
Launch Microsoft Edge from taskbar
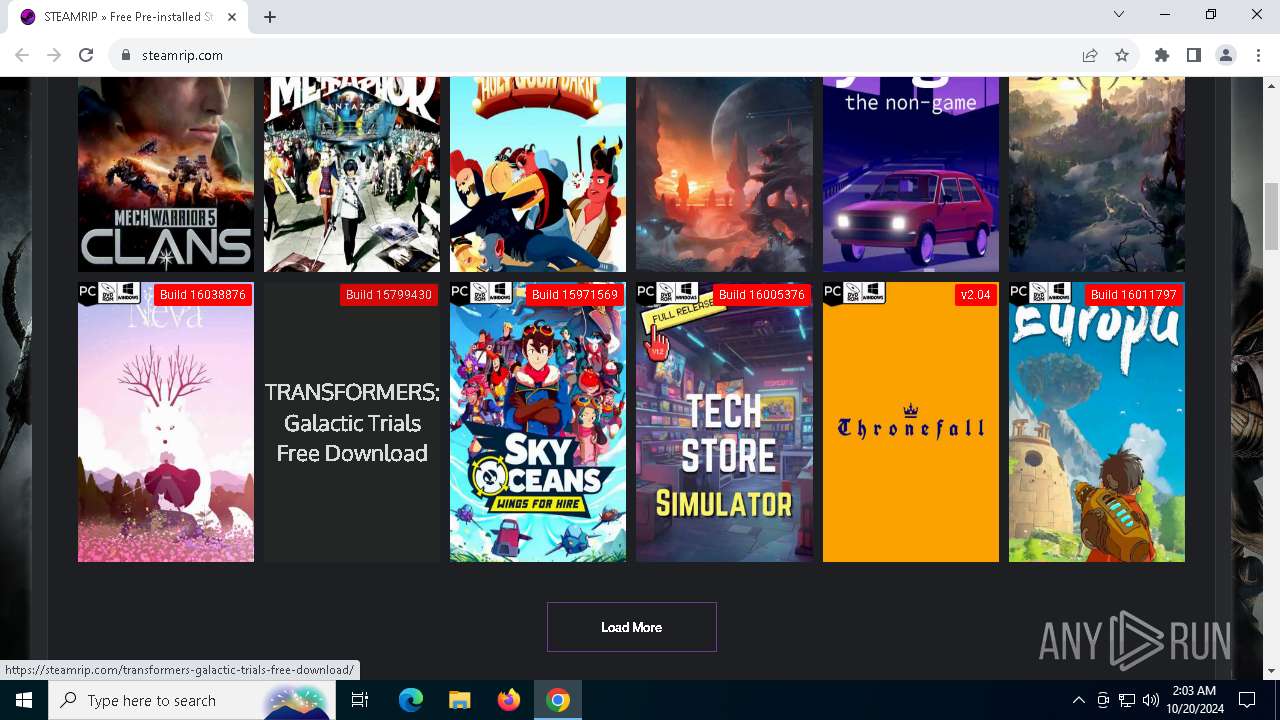coord(411,700)
